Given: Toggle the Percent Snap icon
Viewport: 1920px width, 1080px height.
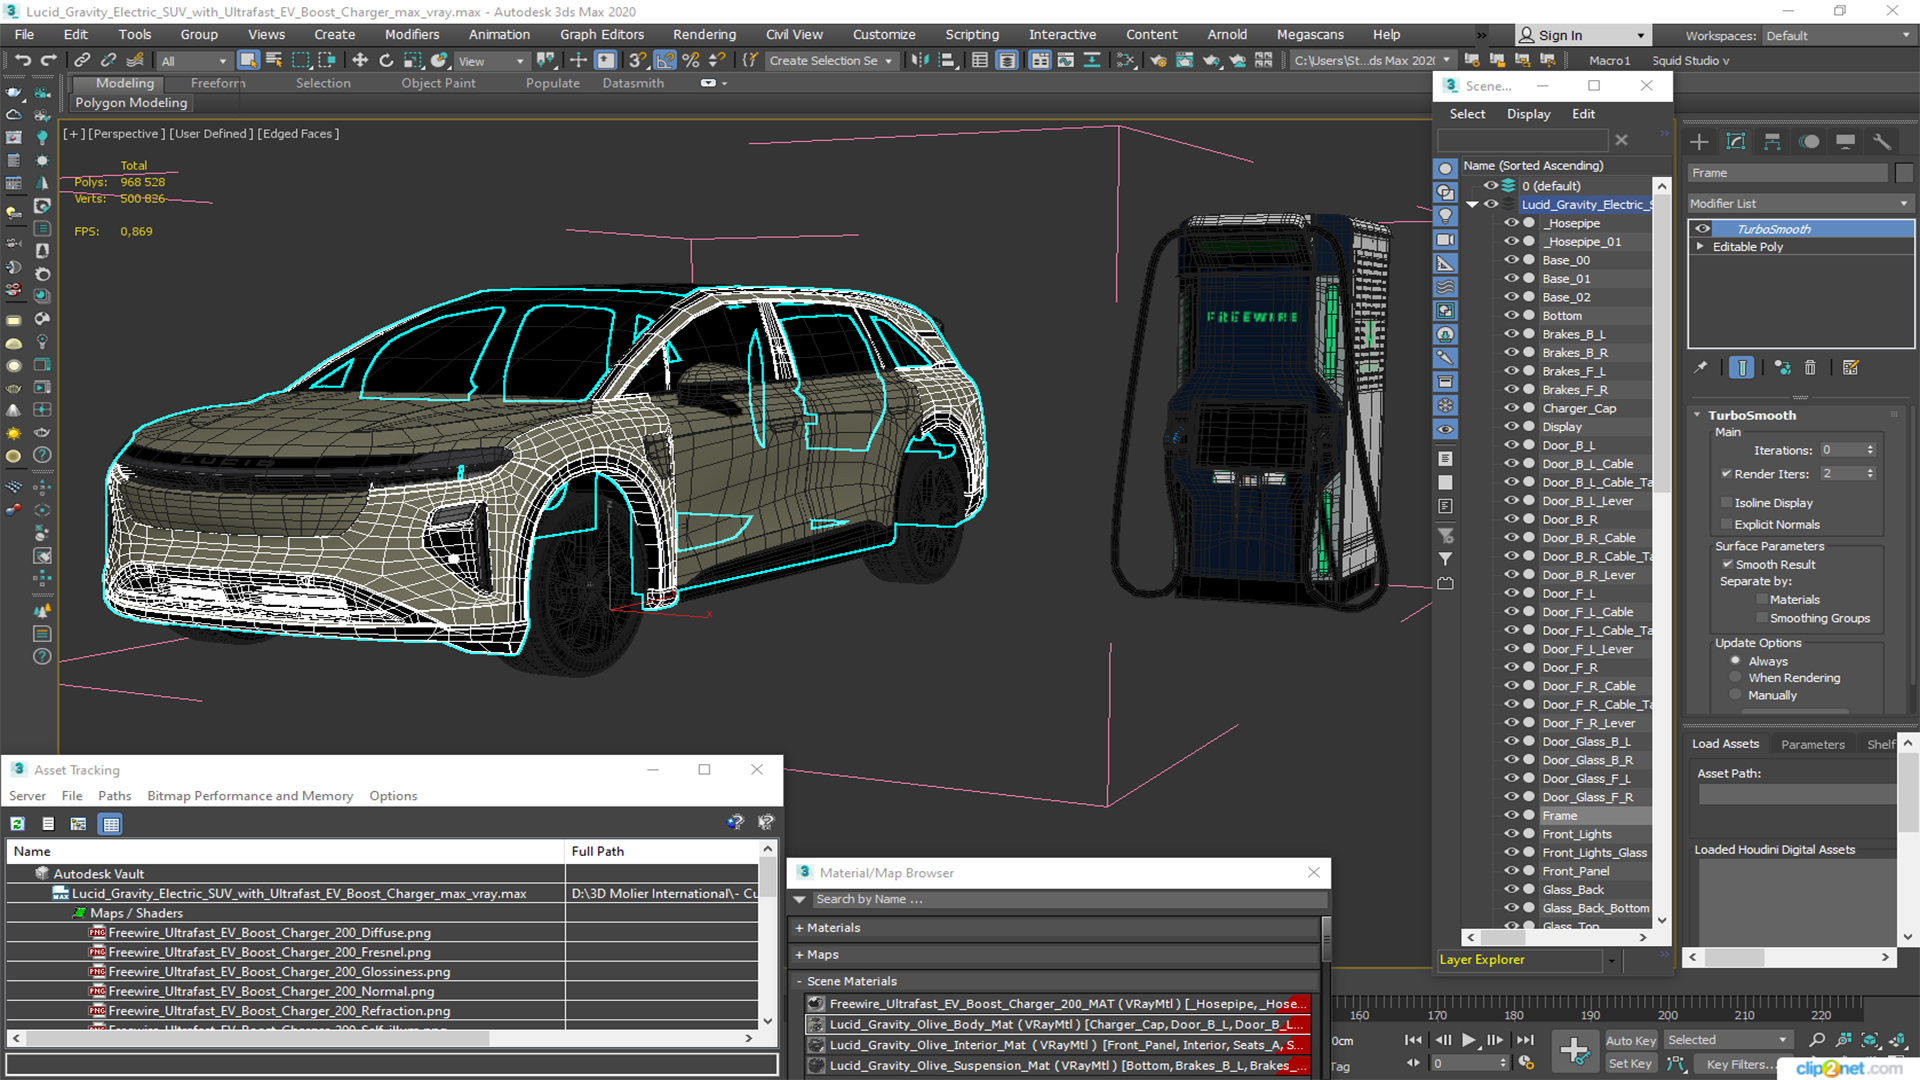Looking at the screenshot, I should [691, 60].
